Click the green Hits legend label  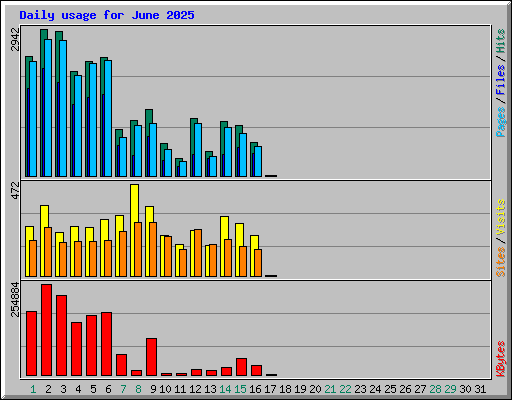[501, 41]
